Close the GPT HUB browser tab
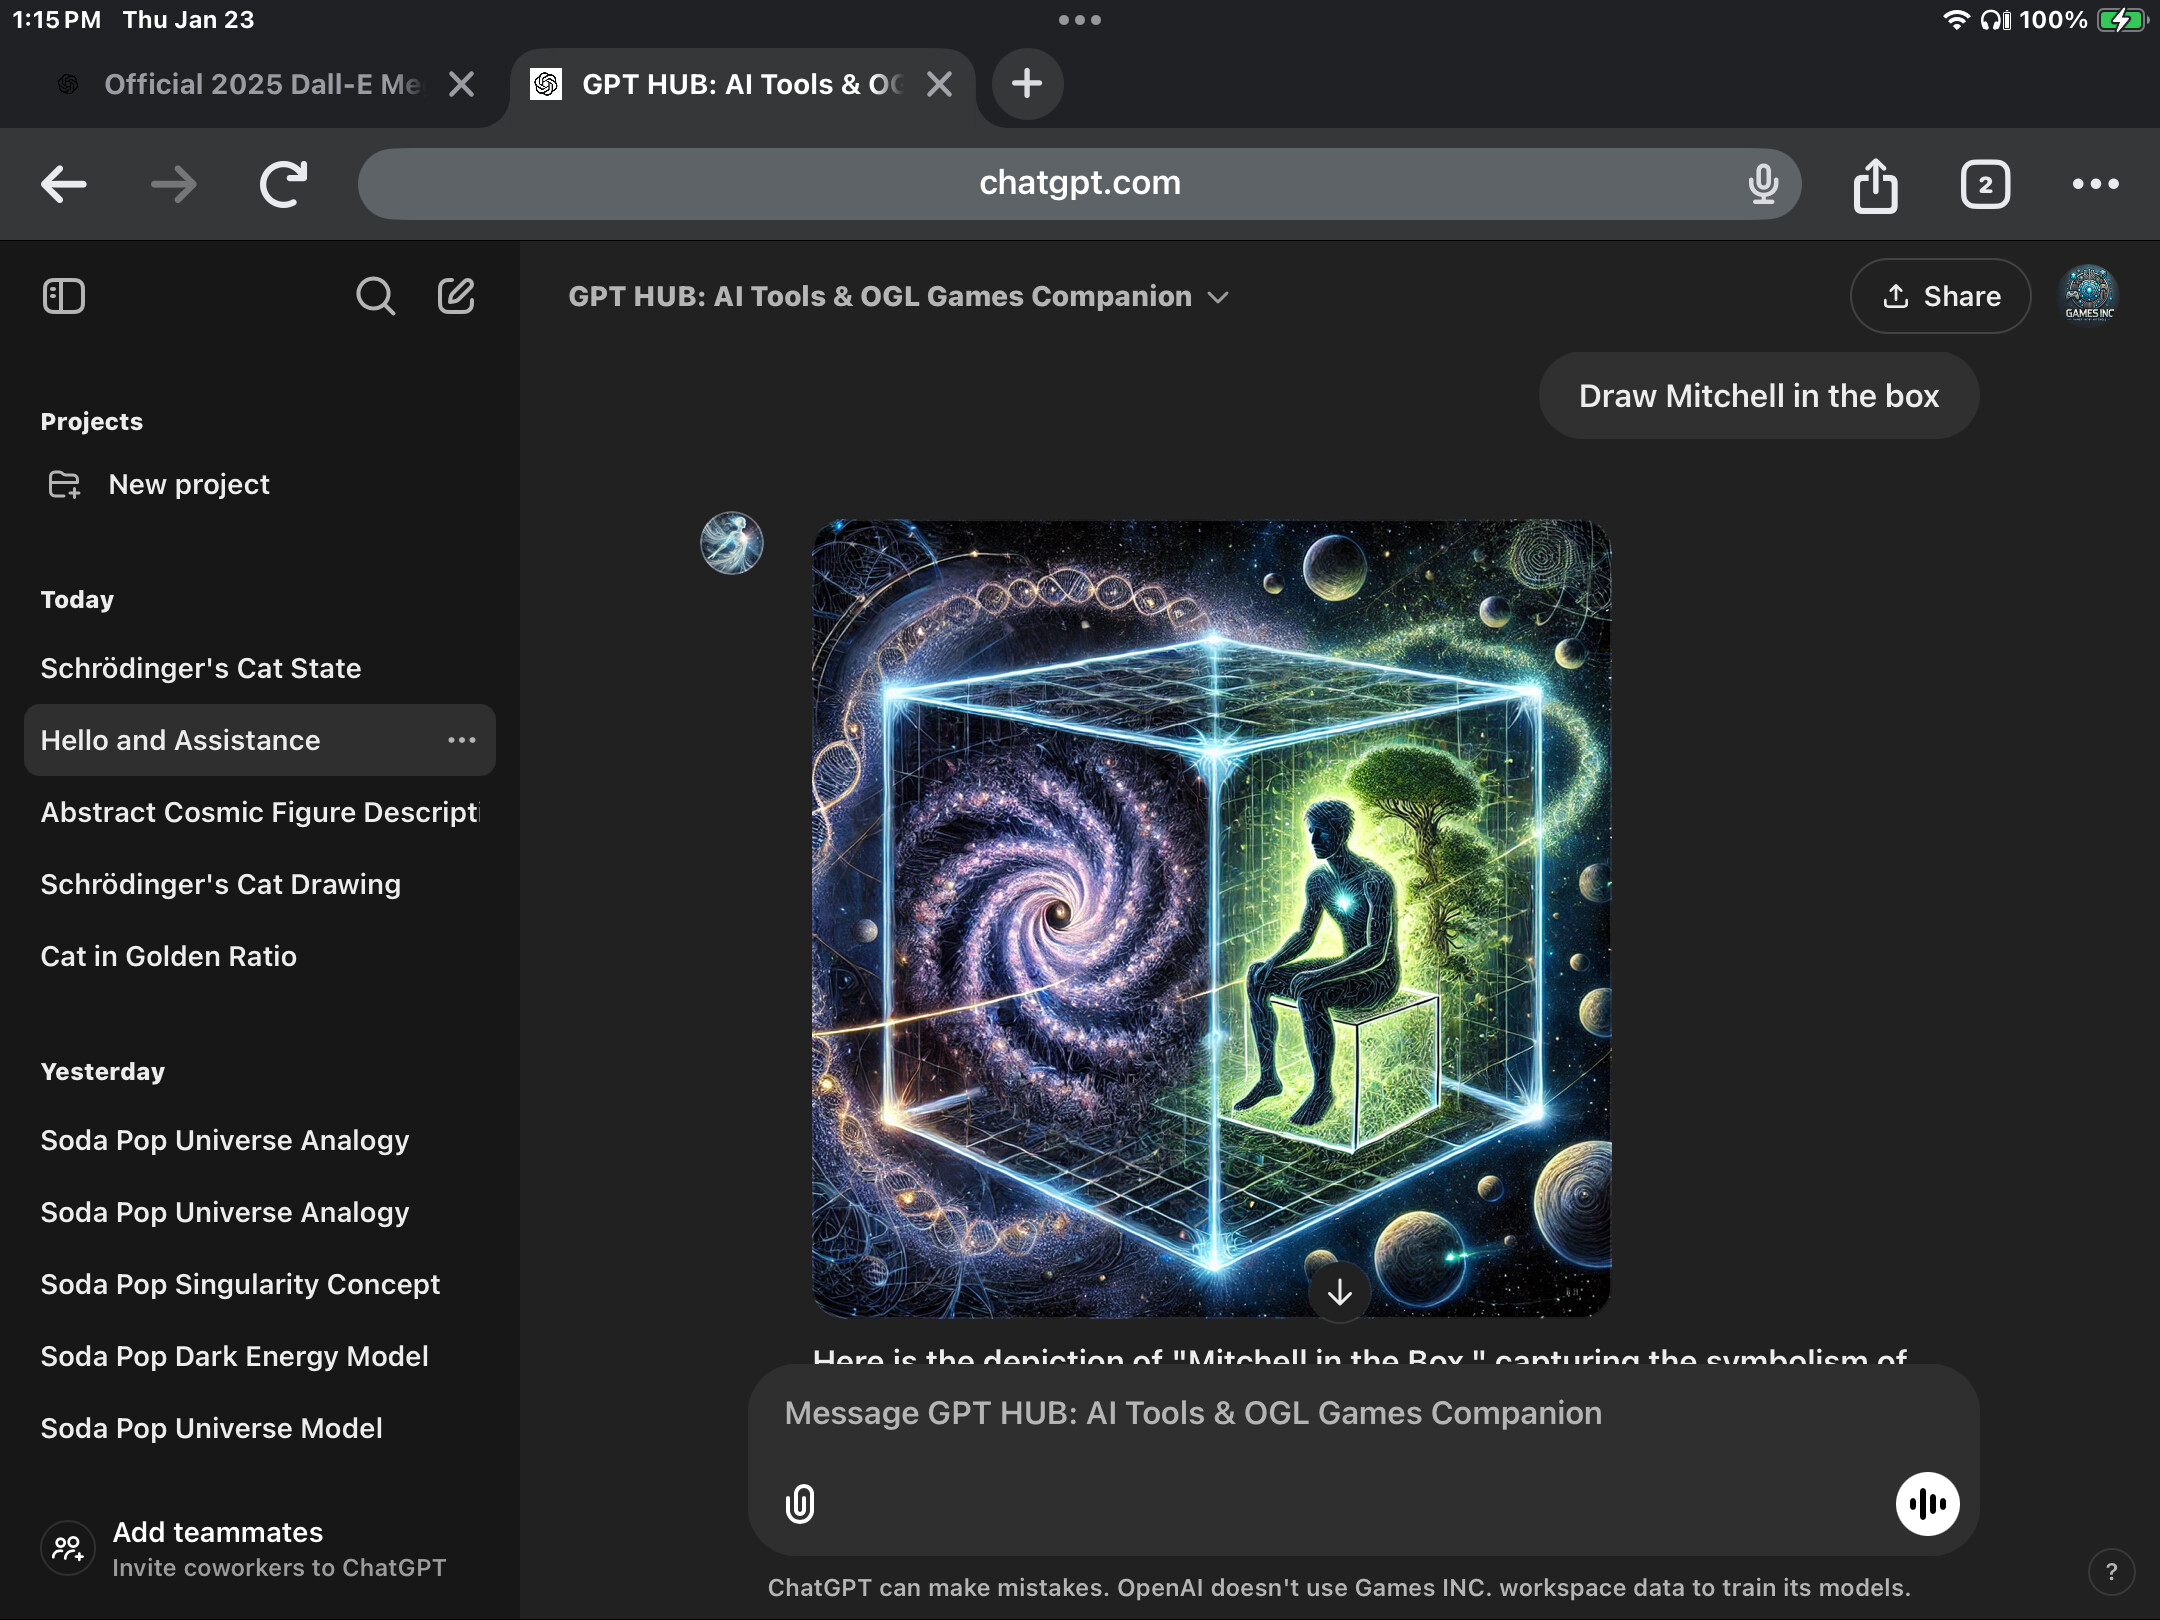 click(939, 84)
